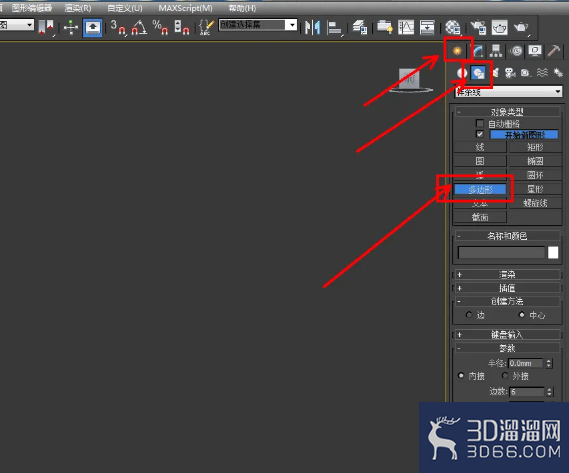The image size is (569, 473).
Task: Open the white object color swatch
Action: click(553, 253)
